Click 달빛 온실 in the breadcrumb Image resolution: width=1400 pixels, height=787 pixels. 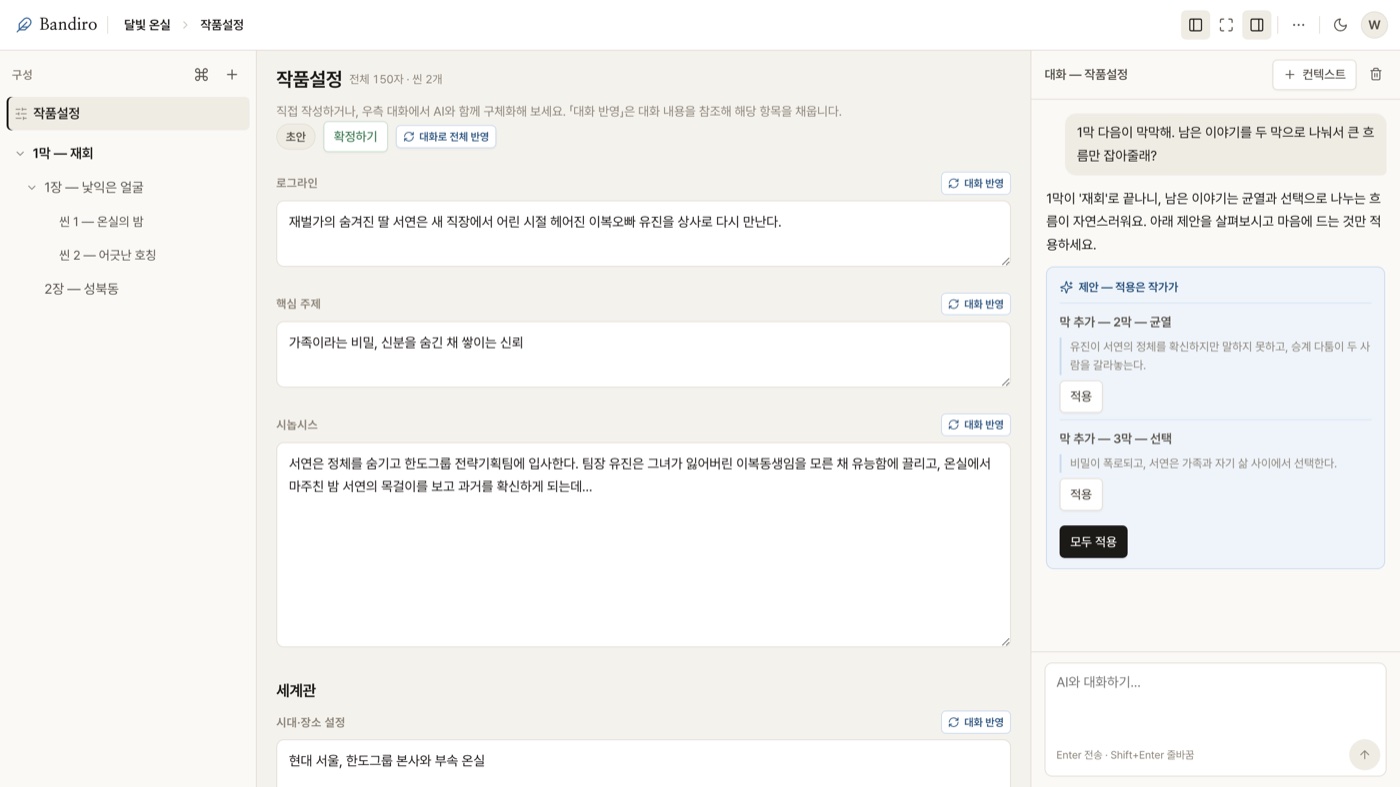147,25
